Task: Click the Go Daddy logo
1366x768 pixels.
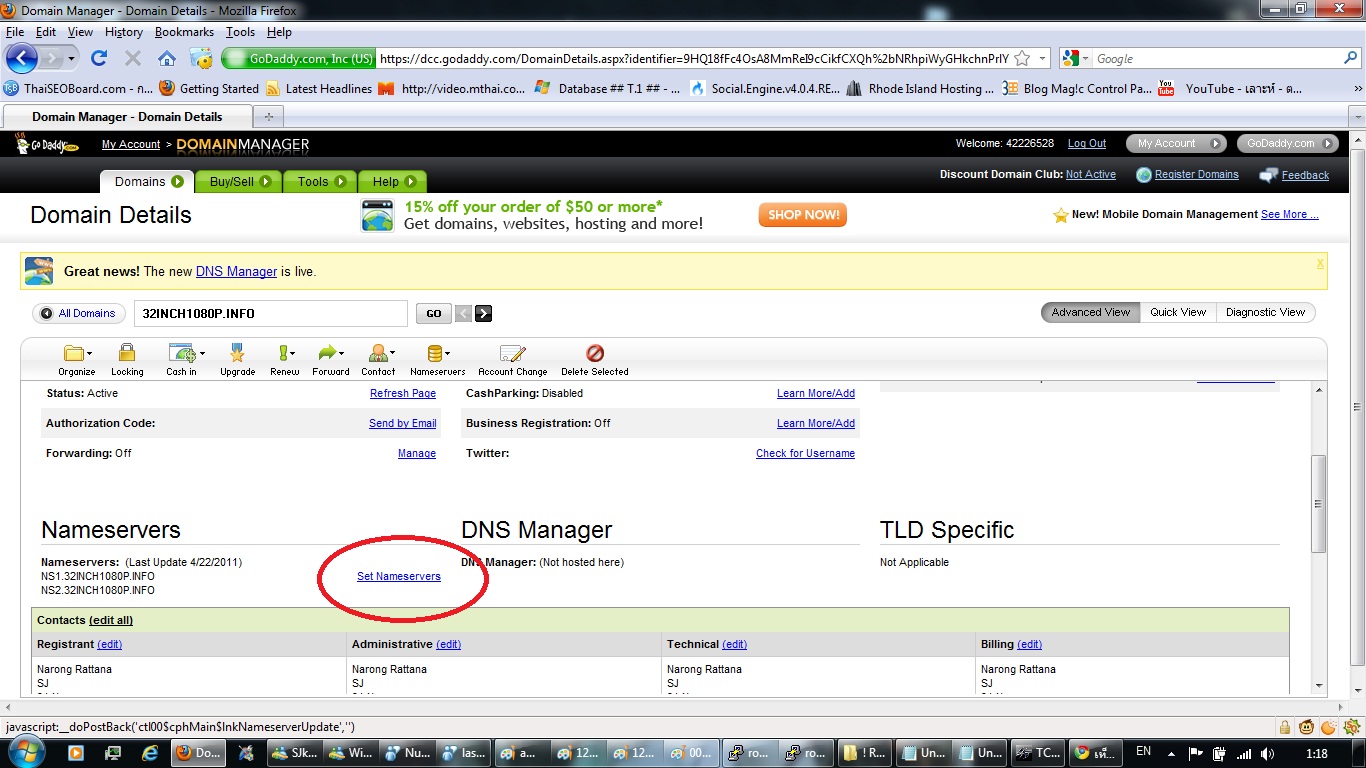Action: 46,144
